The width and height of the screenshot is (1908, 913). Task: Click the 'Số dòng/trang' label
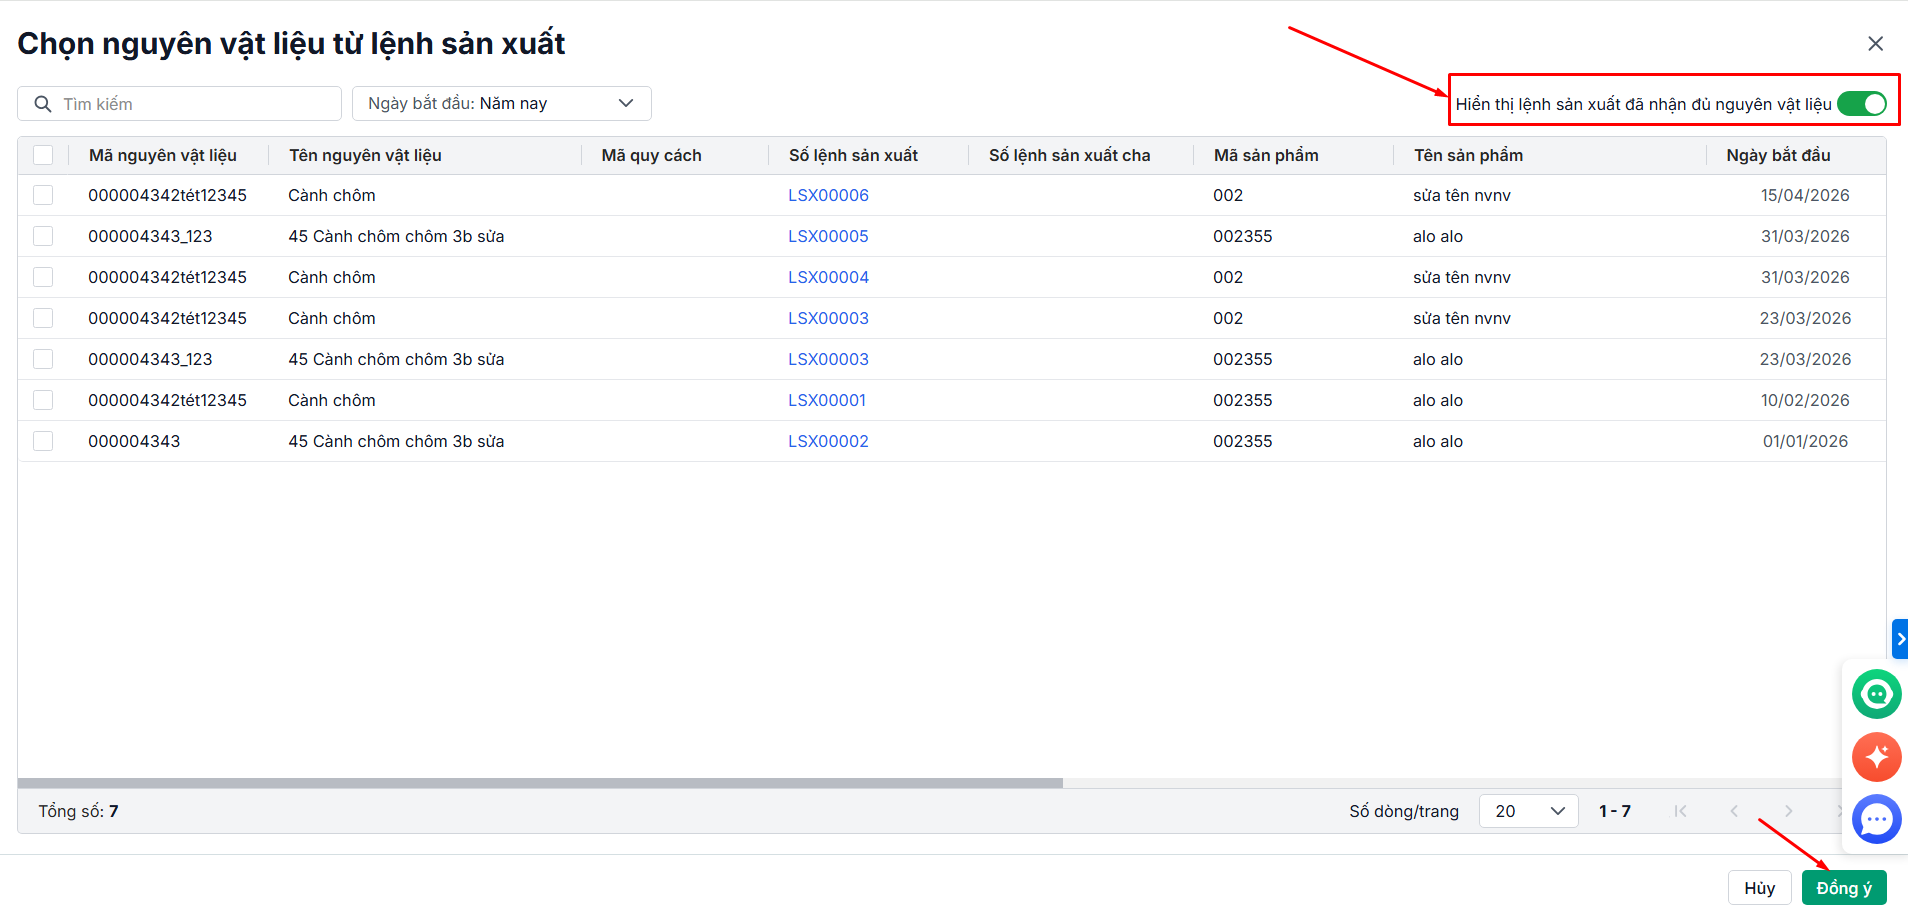coord(1404,811)
